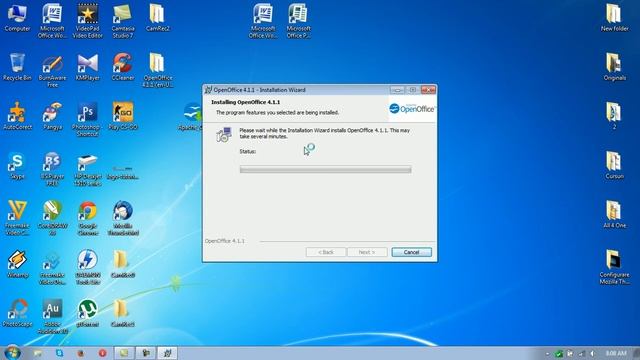
Task: Select the Google Chrome shortcut
Action: coord(88,218)
